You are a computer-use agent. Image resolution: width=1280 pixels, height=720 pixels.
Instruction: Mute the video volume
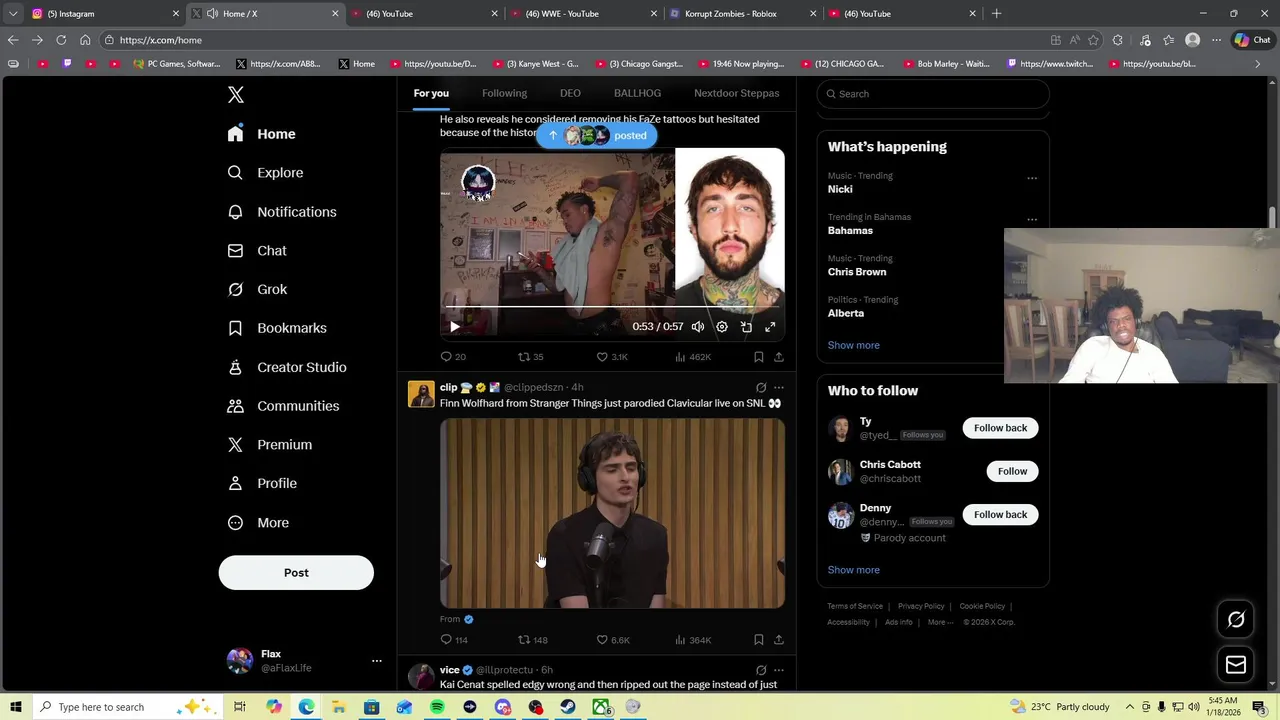click(x=698, y=327)
